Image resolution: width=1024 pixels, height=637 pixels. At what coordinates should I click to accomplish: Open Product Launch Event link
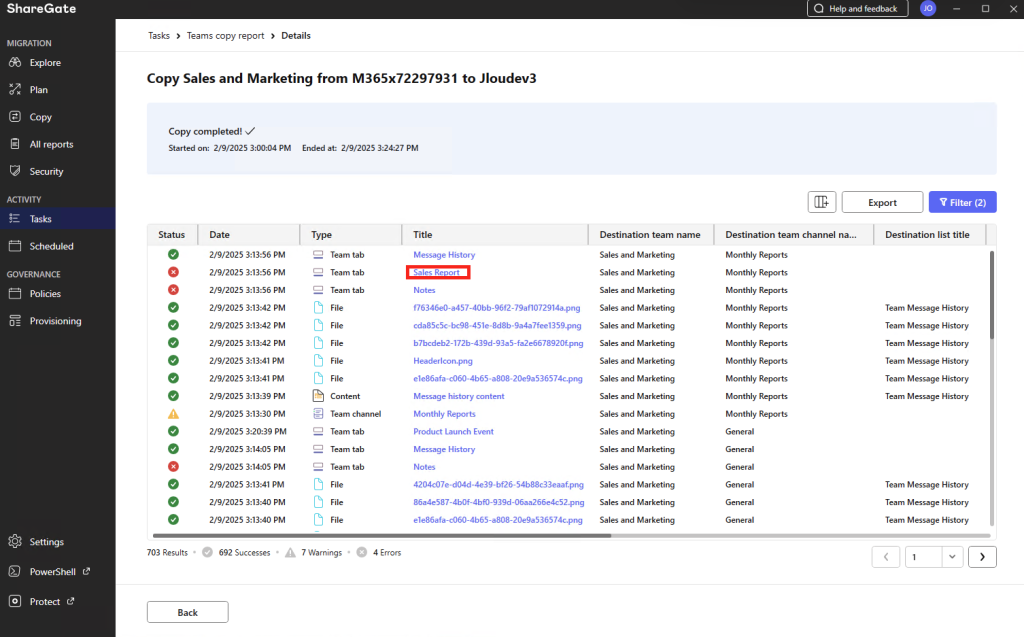453,432
